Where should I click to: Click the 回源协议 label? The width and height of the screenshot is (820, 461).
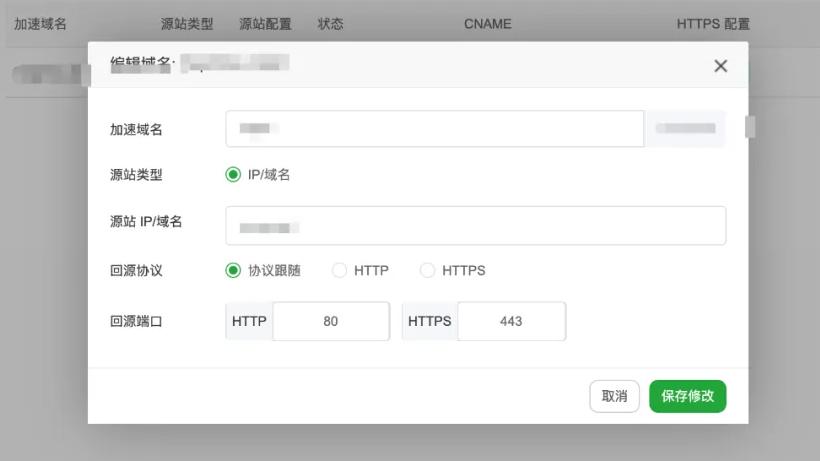[x=136, y=271]
